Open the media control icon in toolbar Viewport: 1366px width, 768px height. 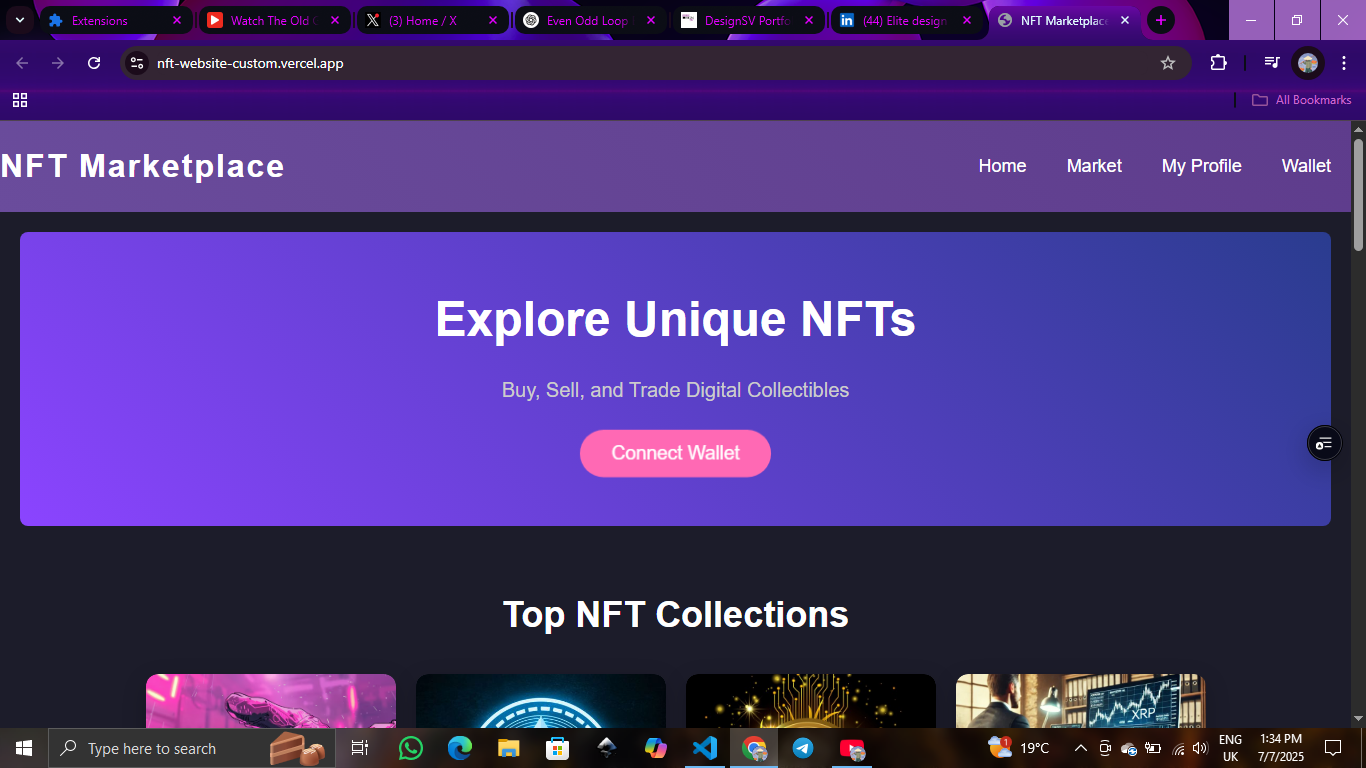pyautogui.click(x=1271, y=63)
